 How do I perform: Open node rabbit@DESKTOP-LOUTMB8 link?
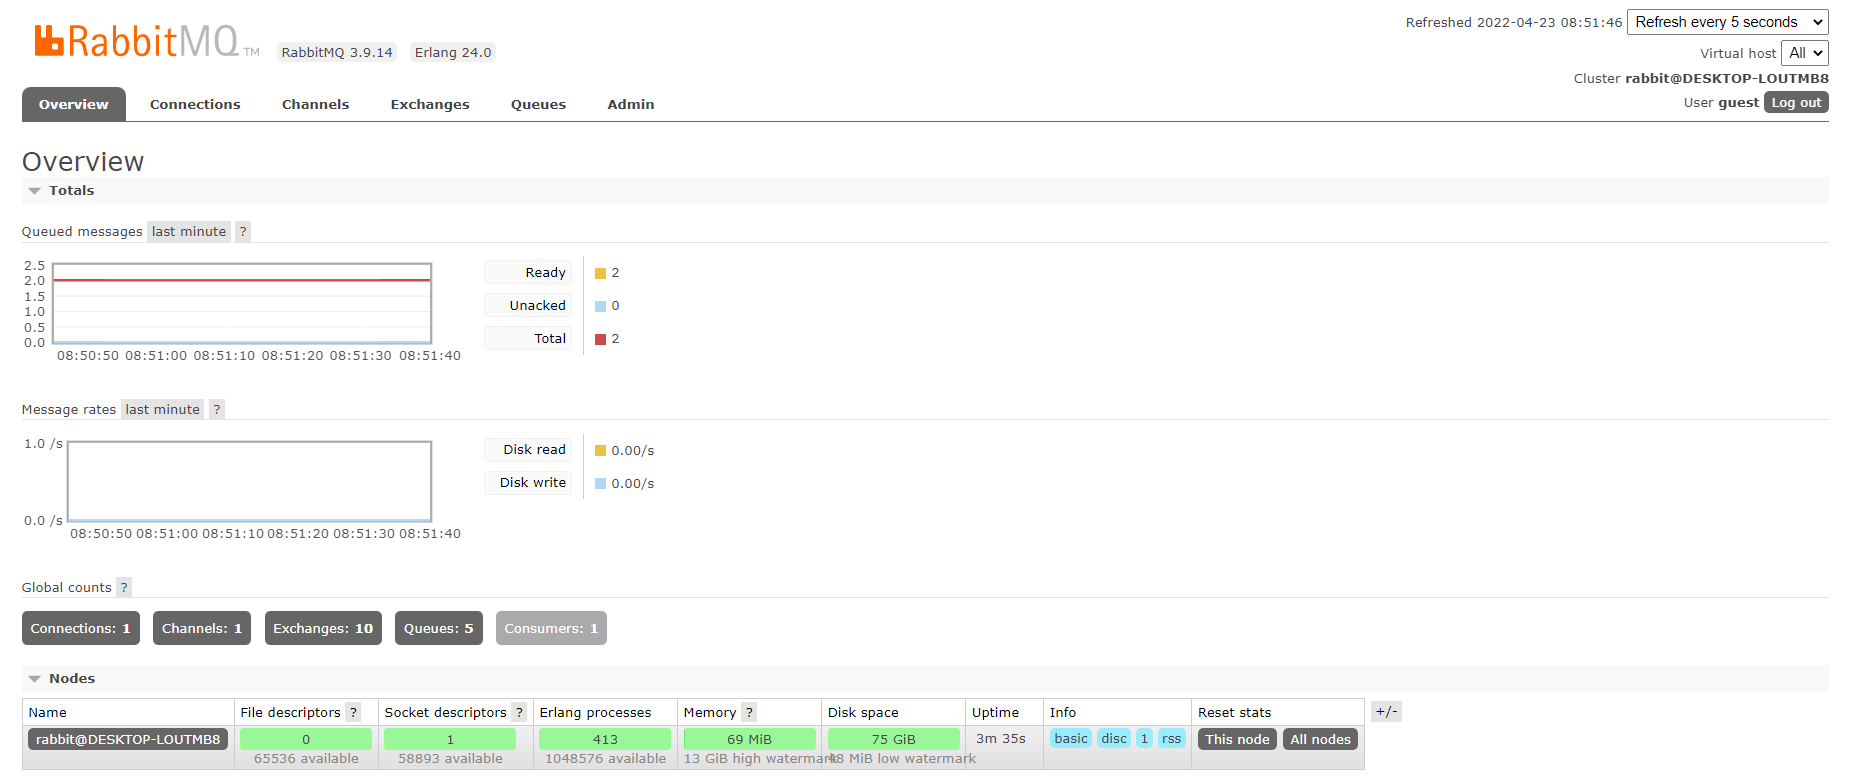tap(128, 739)
